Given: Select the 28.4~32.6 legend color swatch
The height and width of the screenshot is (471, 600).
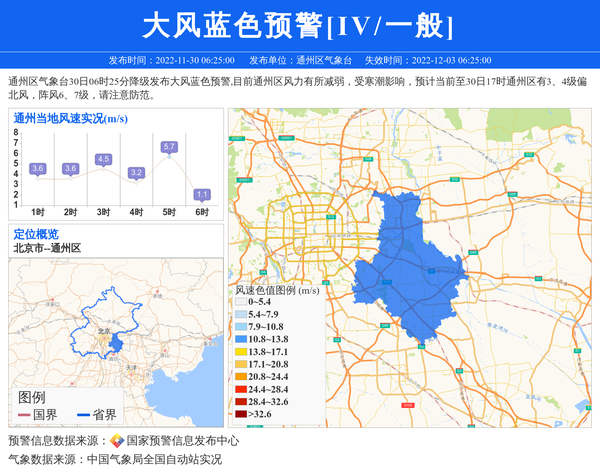Looking at the screenshot, I should 241,402.
